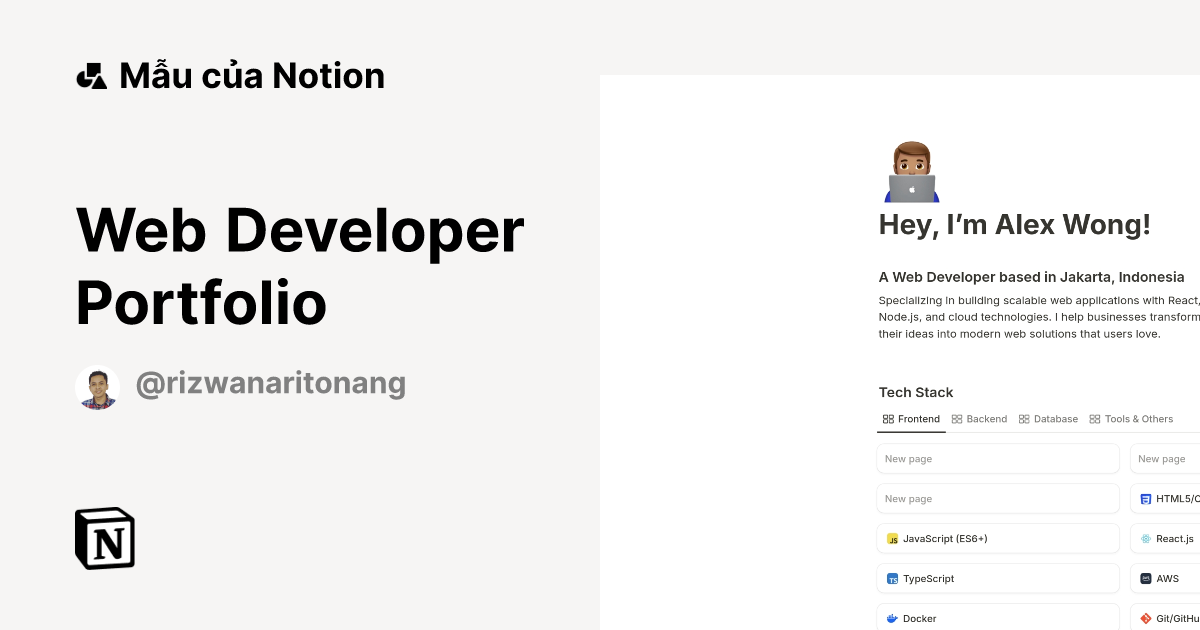
Task: Click the large Notion N logo bottom left
Action: tap(104, 538)
